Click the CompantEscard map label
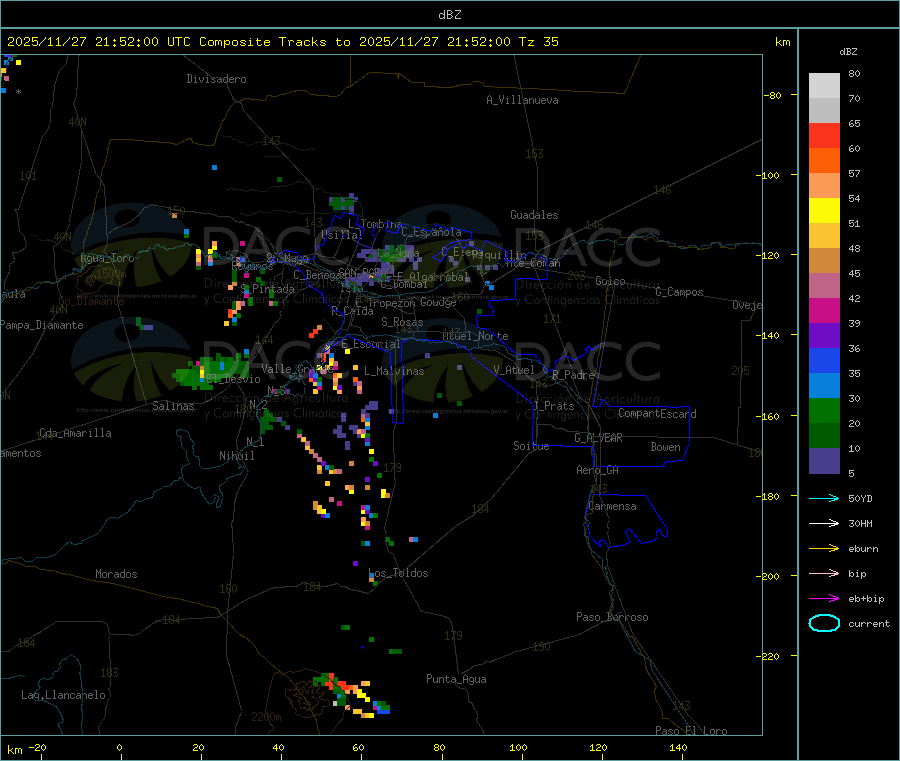The image size is (900, 761). click(657, 414)
